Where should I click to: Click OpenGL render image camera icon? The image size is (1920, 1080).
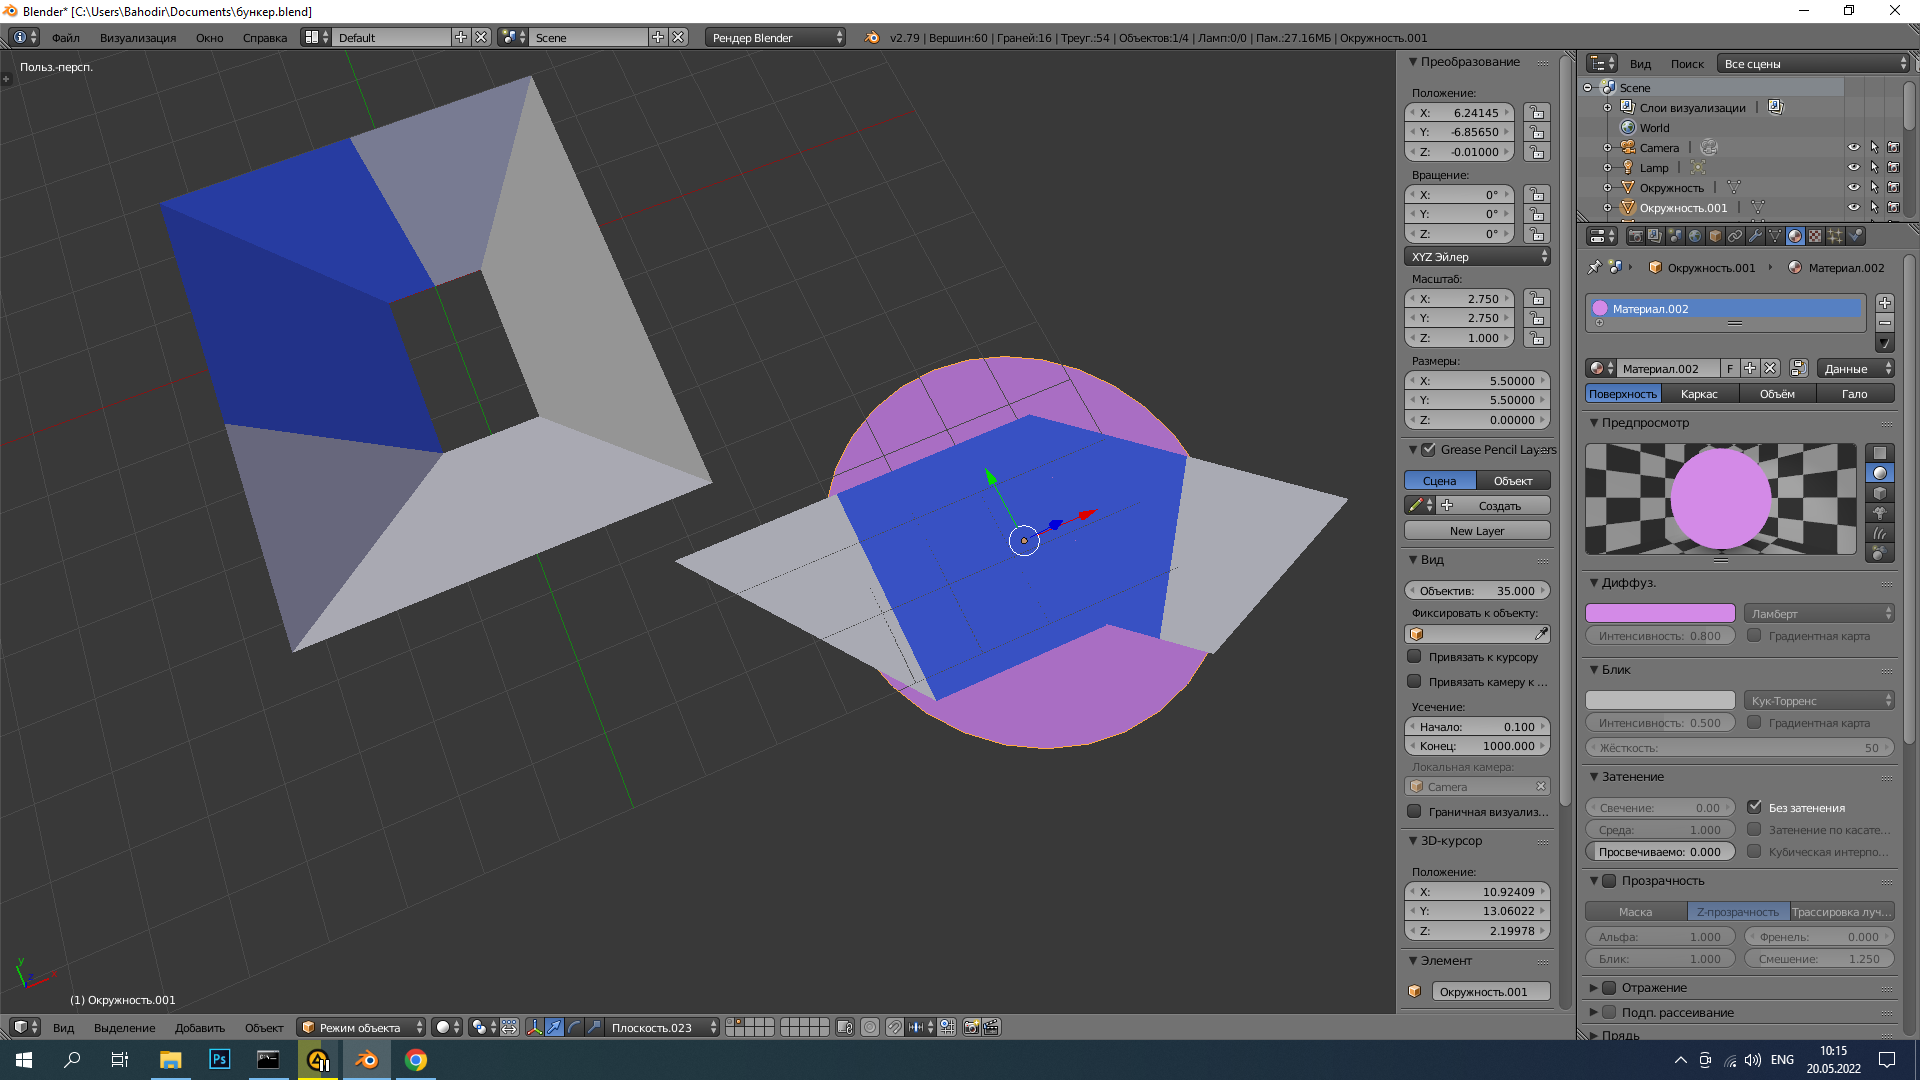click(971, 1027)
